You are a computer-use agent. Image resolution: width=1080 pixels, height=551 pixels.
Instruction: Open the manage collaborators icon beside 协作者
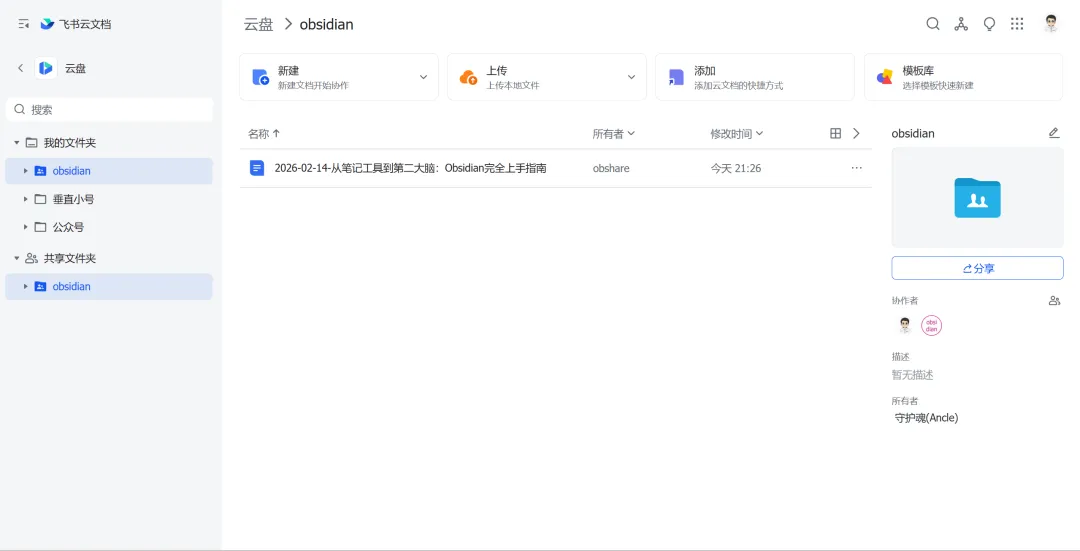tap(1054, 300)
